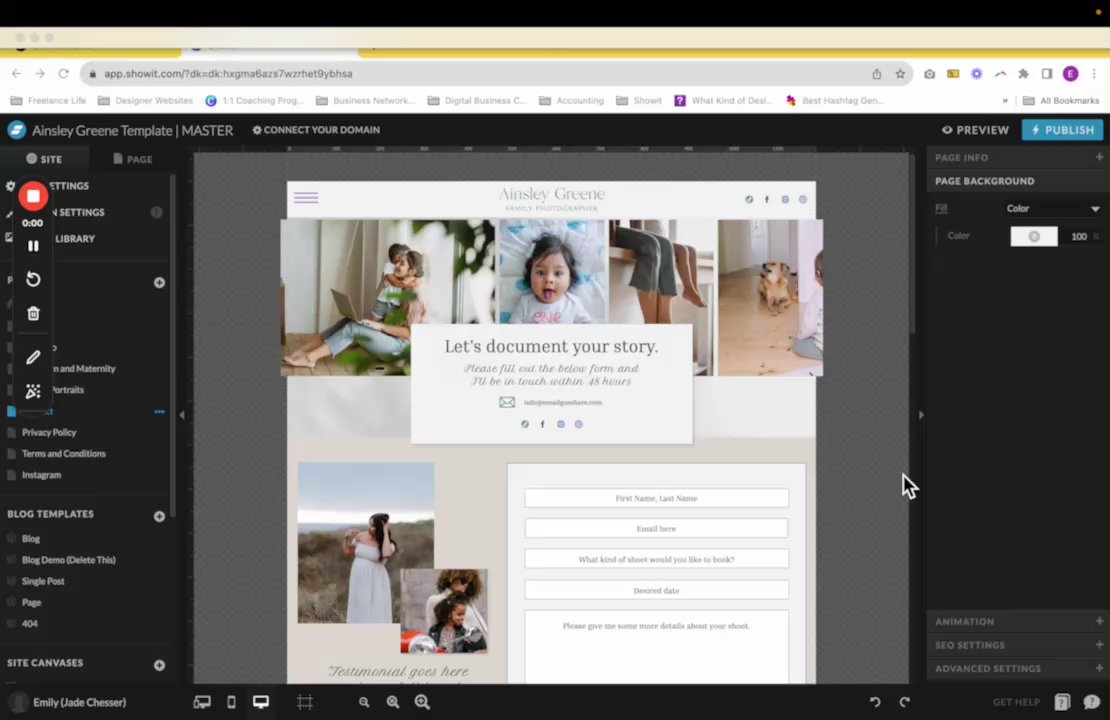Image resolution: width=1110 pixels, height=720 pixels.
Task: Stop the screen recording with red button
Action: 33,196
